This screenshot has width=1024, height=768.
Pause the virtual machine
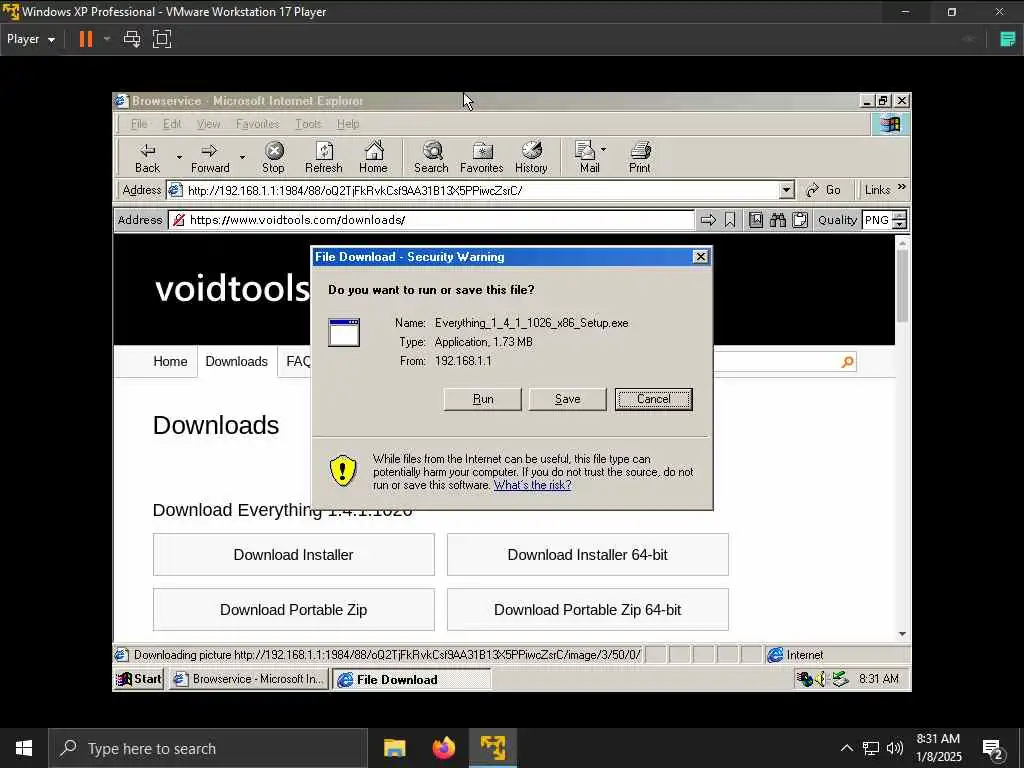(86, 39)
